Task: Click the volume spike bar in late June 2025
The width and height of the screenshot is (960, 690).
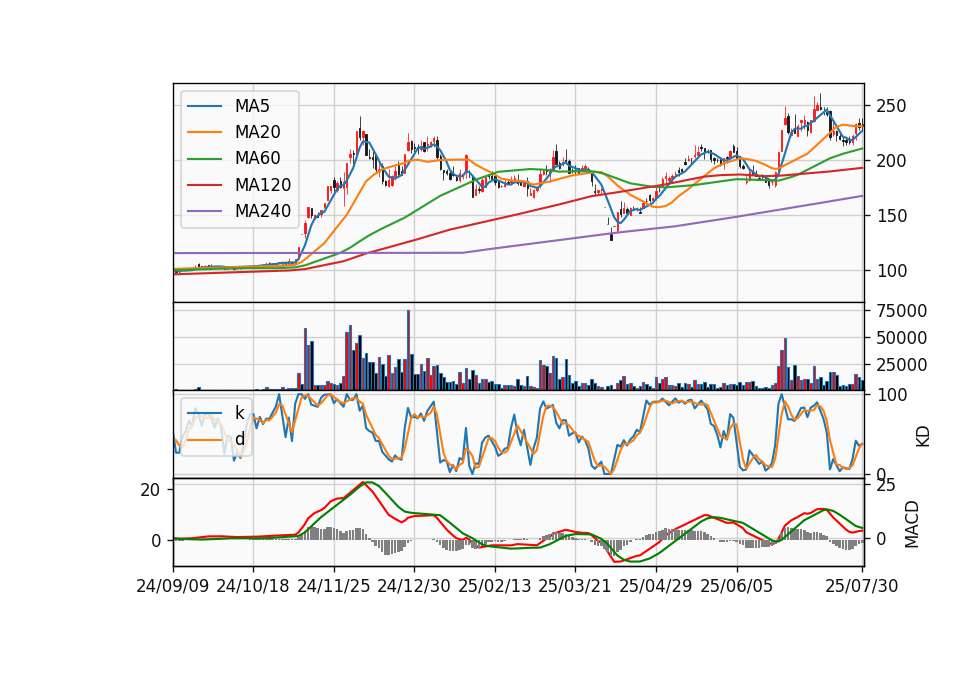Action: pos(786,364)
